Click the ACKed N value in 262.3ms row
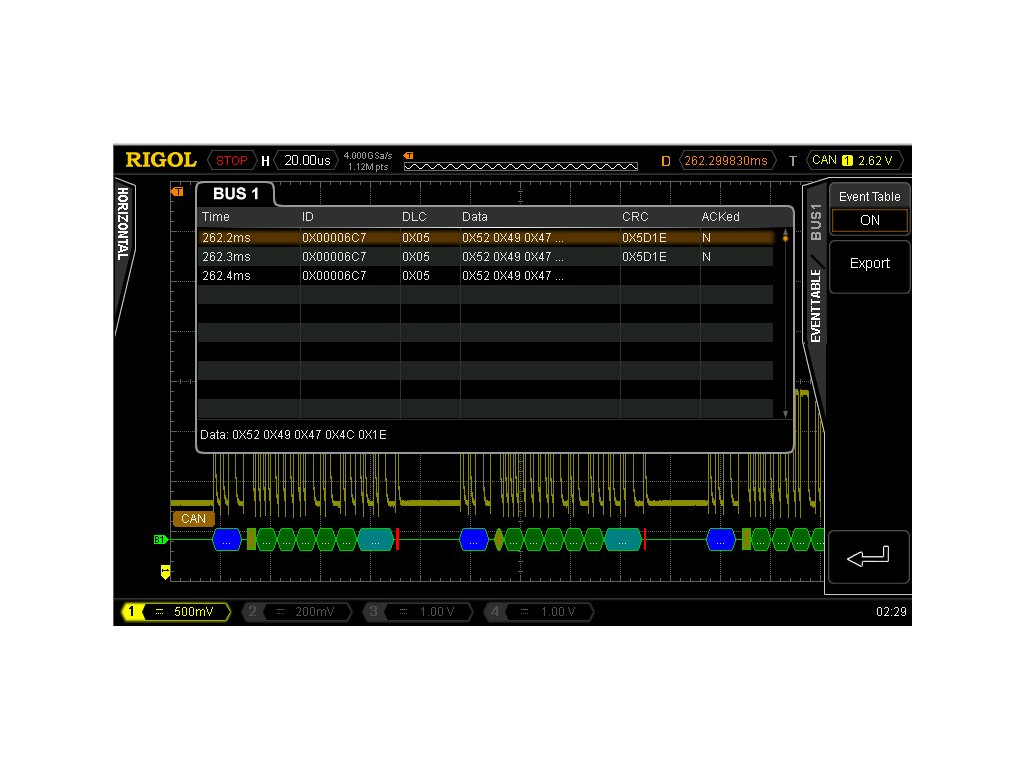The width and height of the screenshot is (1024, 768). pos(706,257)
